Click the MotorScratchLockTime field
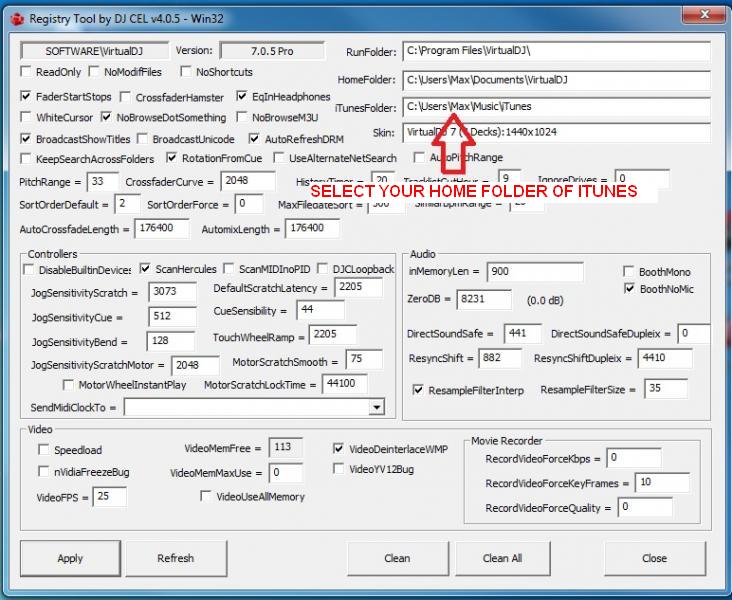This screenshot has height=600, width=732. [x=345, y=384]
